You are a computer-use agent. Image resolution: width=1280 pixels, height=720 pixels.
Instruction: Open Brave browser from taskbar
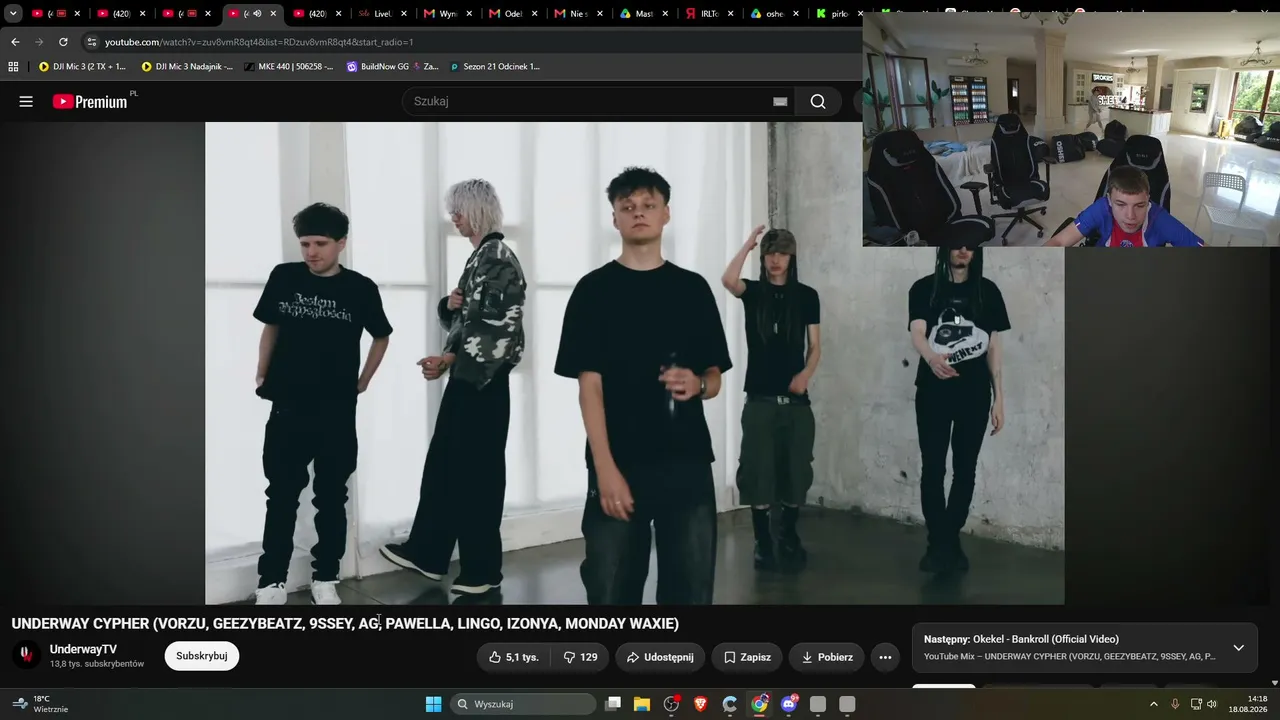[x=701, y=704]
